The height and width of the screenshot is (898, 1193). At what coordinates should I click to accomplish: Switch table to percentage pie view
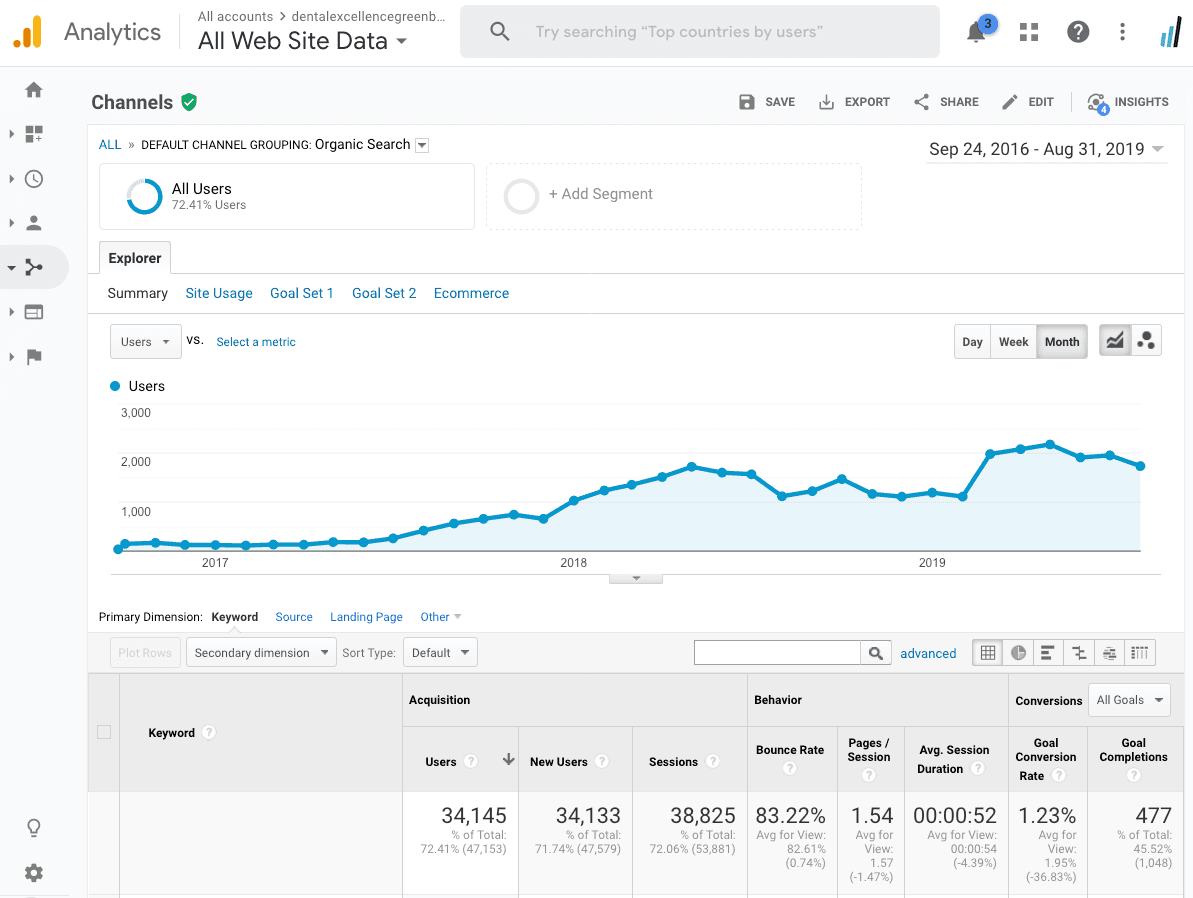(1018, 652)
